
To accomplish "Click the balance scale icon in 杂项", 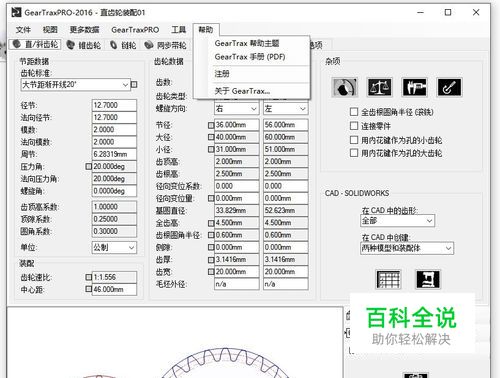I will (x=379, y=87).
